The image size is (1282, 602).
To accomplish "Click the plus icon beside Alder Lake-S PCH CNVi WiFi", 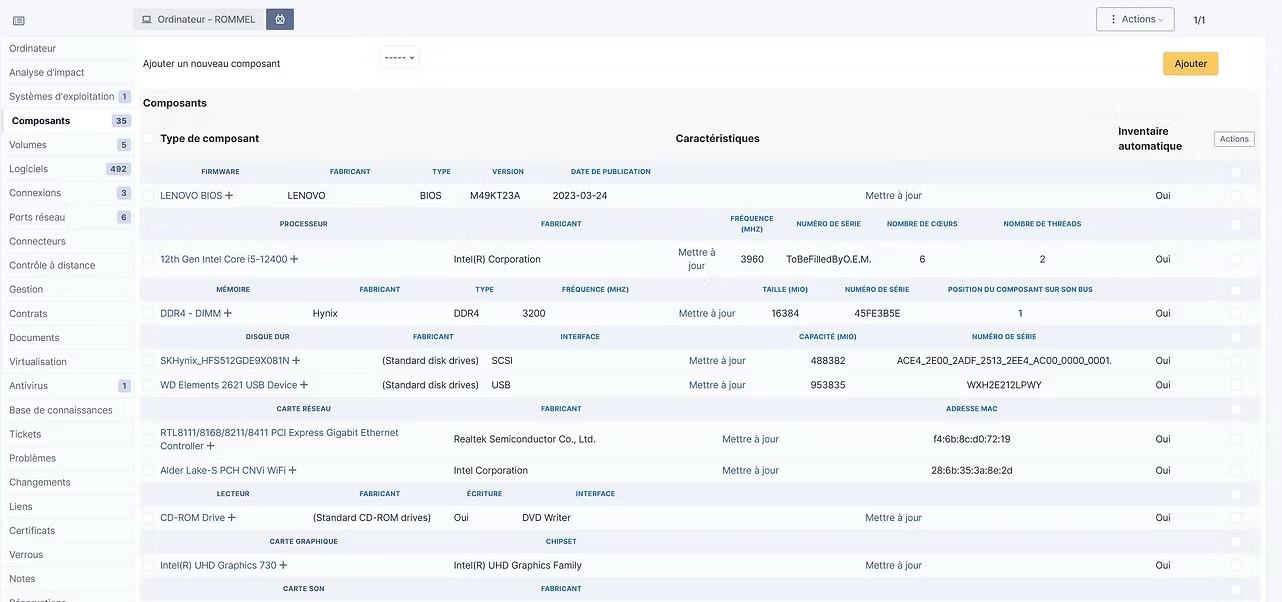I will click(x=292, y=470).
